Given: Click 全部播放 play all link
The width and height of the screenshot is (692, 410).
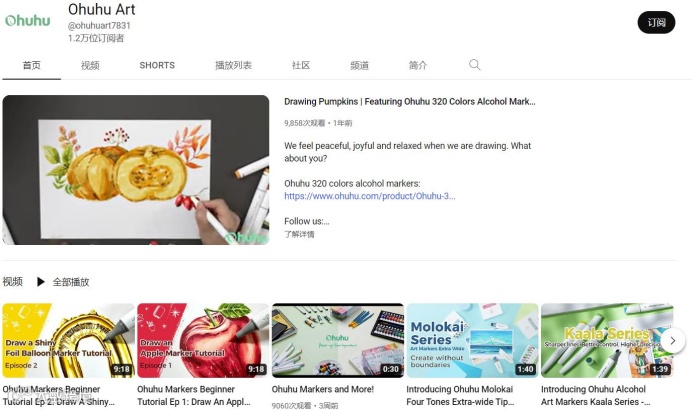Looking at the screenshot, I should 71,282.
